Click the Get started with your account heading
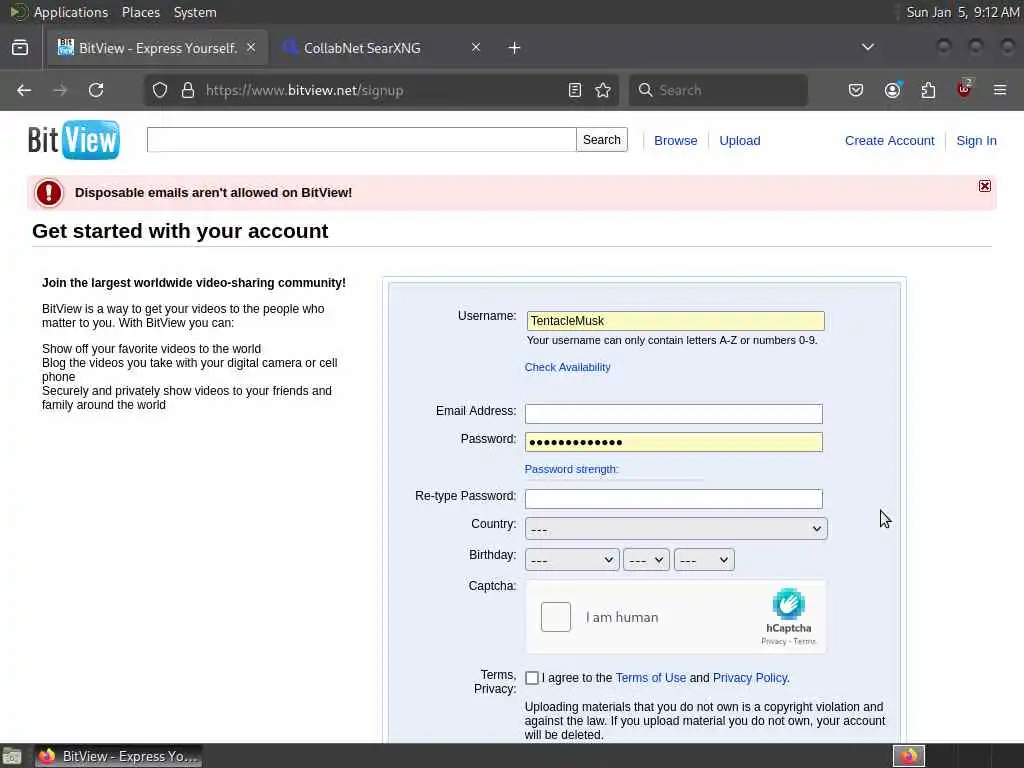Image resolution: width=1024 pixels, height=768 pixels. [180, 231]
